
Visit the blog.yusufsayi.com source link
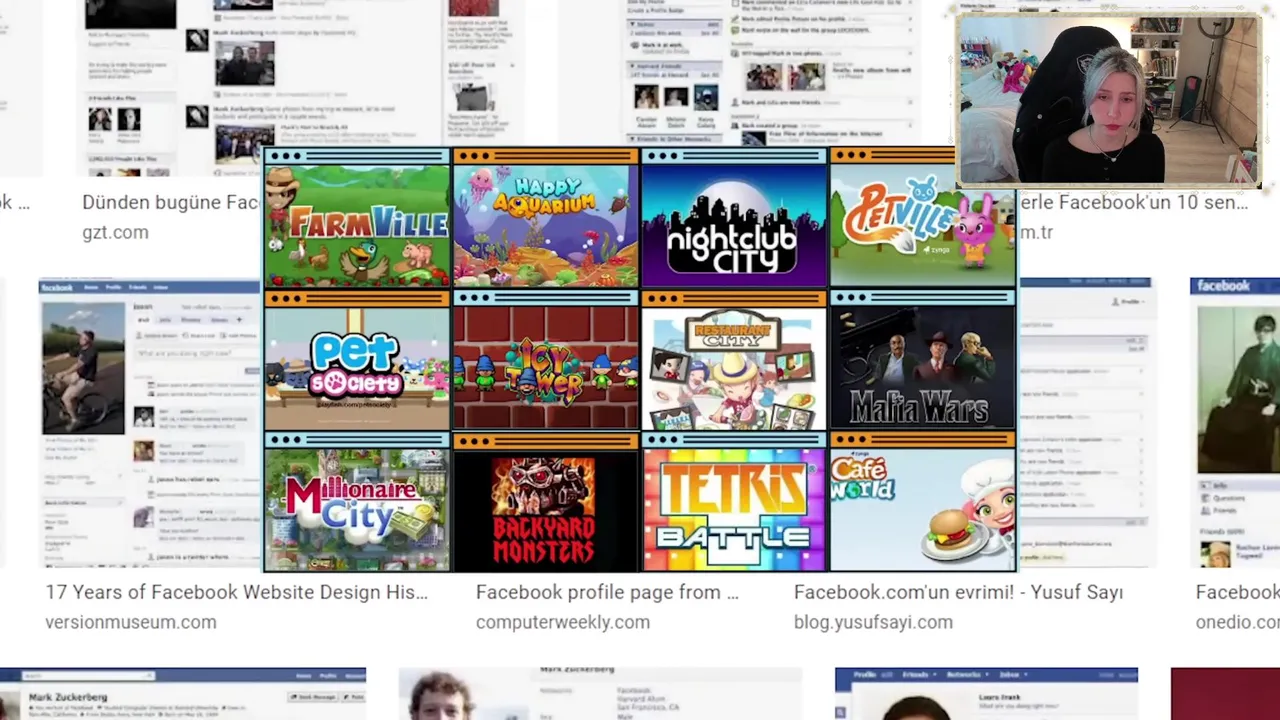point(873,622)
